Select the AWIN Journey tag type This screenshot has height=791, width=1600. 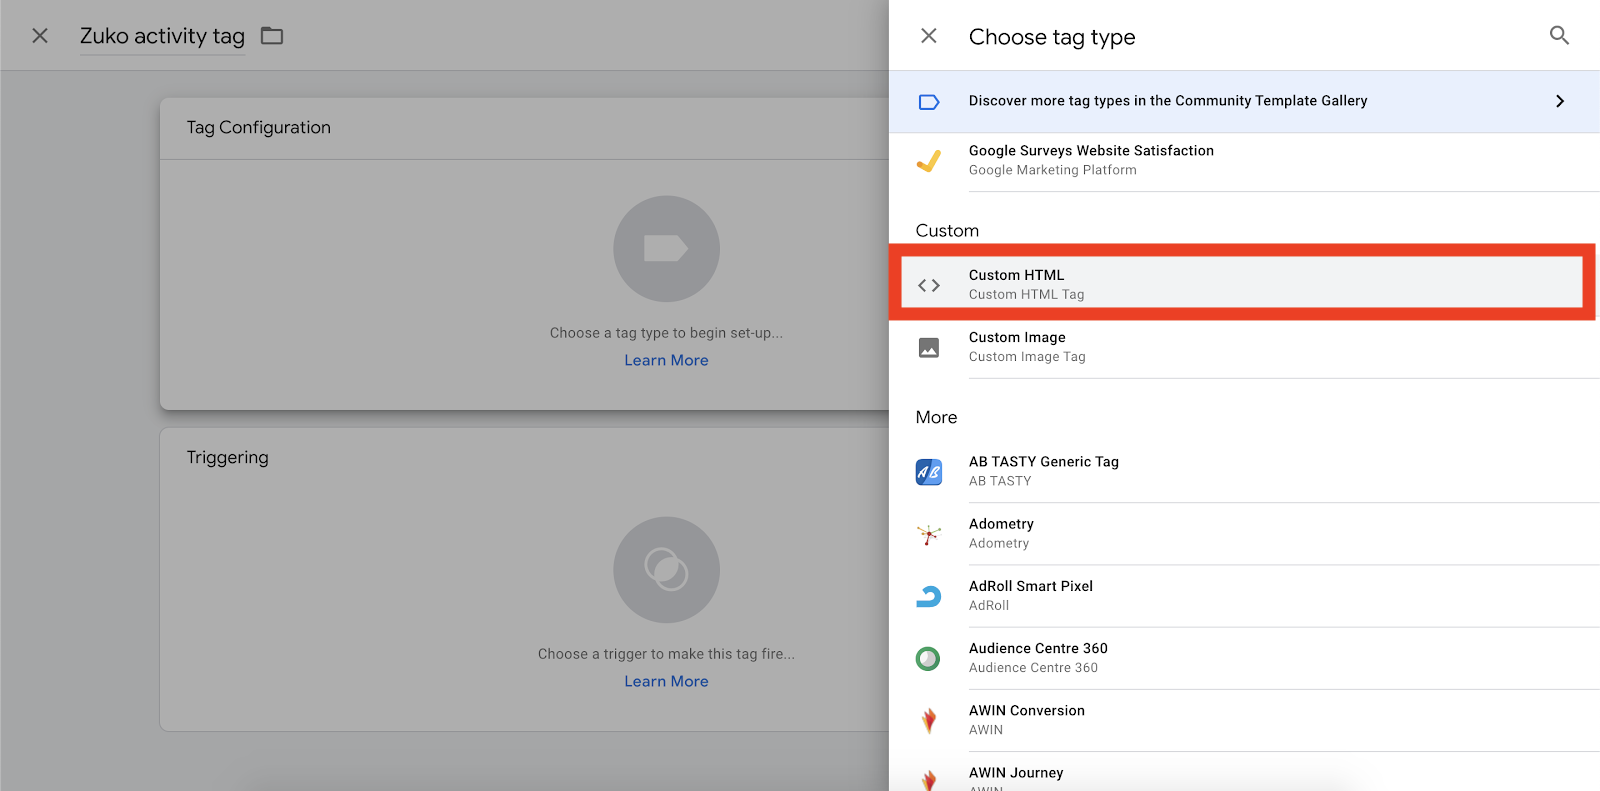(x=1244, y=773)
